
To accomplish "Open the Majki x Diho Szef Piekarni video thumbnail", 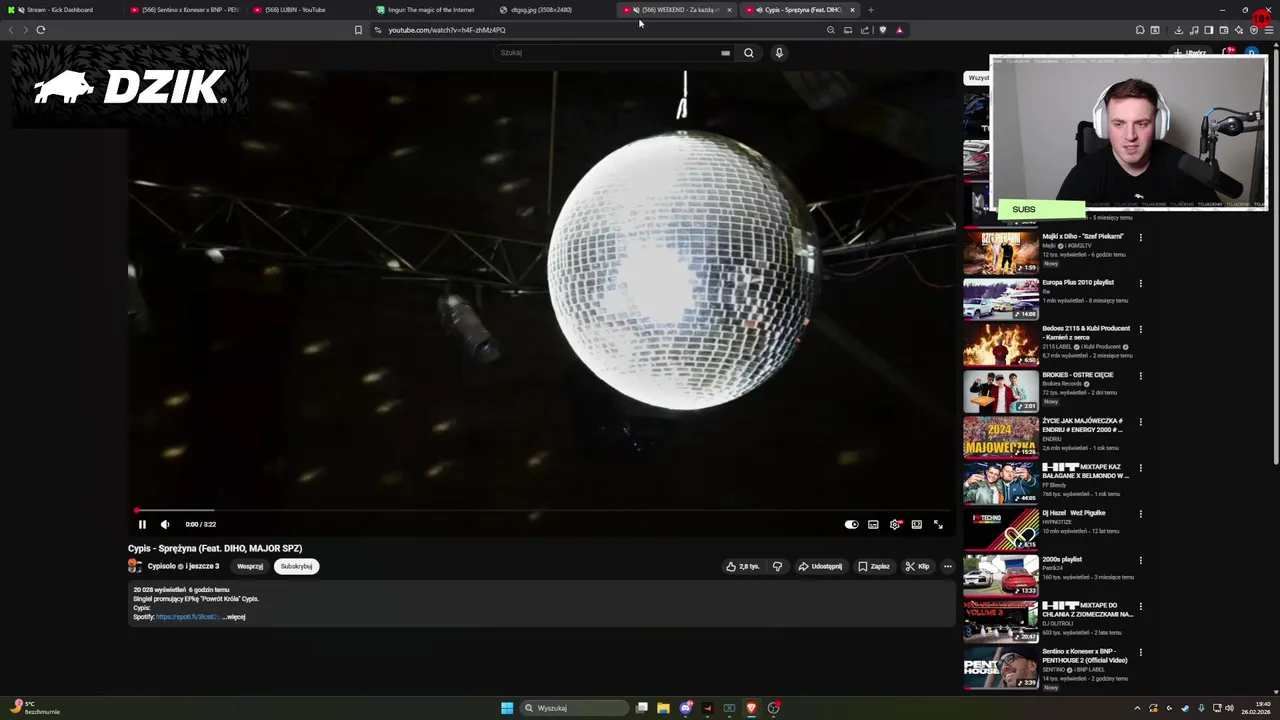I will [x=1001, y=252].
